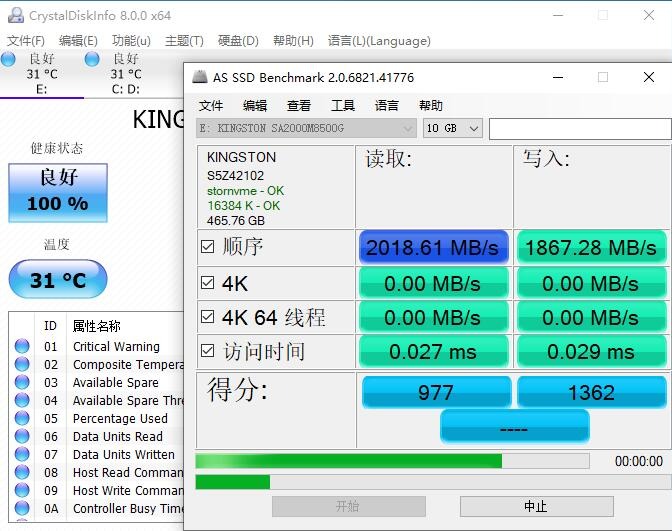Click the greyed 开始 start button
This screenshot has width=672, height=531.
[348, 507]
